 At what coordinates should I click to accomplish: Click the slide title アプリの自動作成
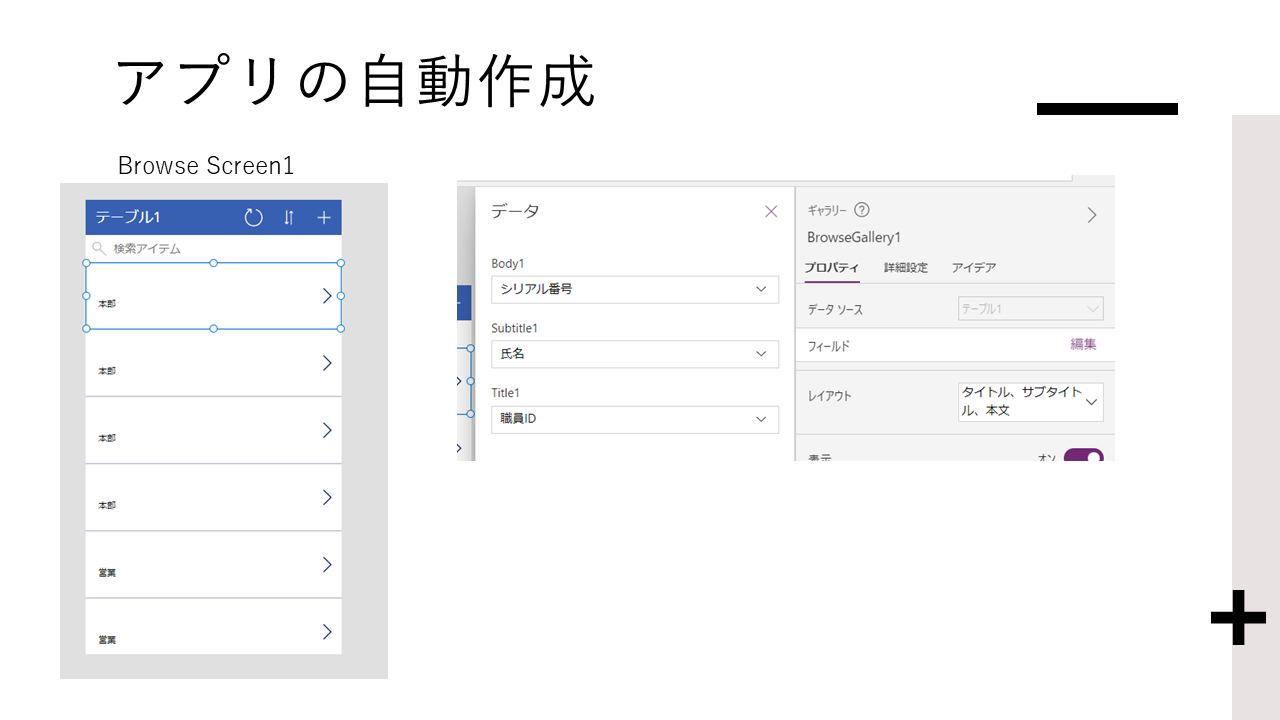coord(356,81)
